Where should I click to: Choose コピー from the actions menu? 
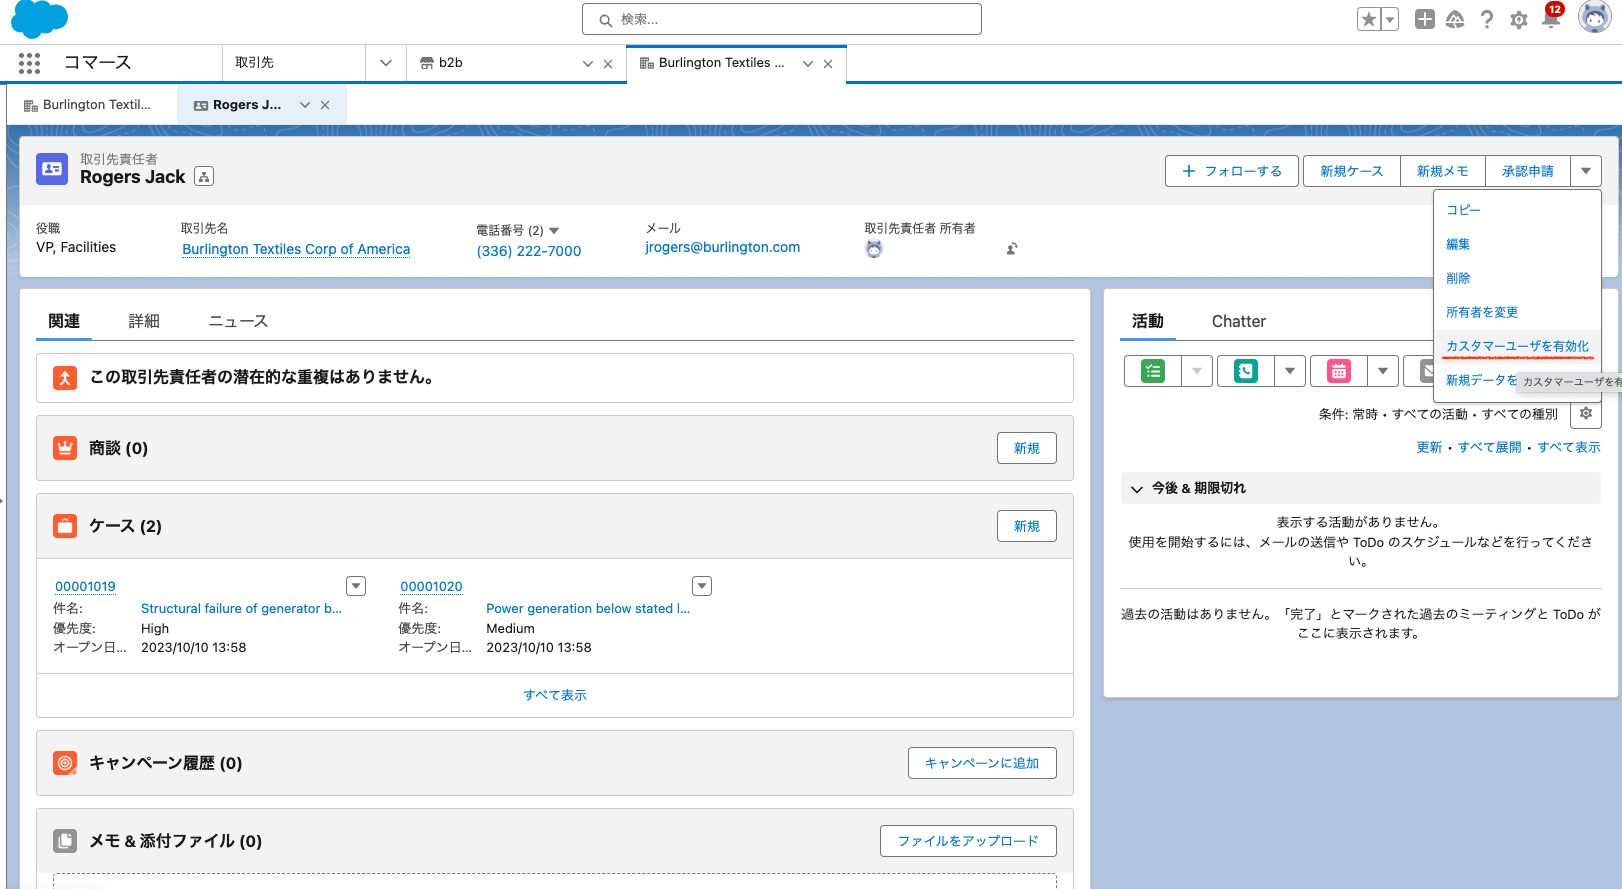(x=1463, y=210)
